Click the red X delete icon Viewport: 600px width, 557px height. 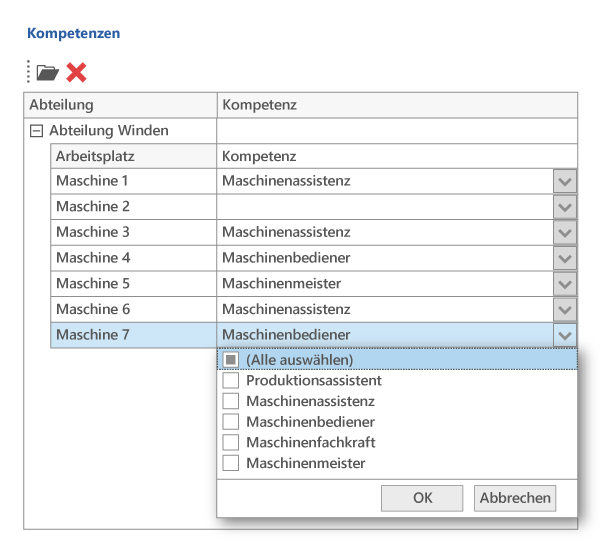76,72
